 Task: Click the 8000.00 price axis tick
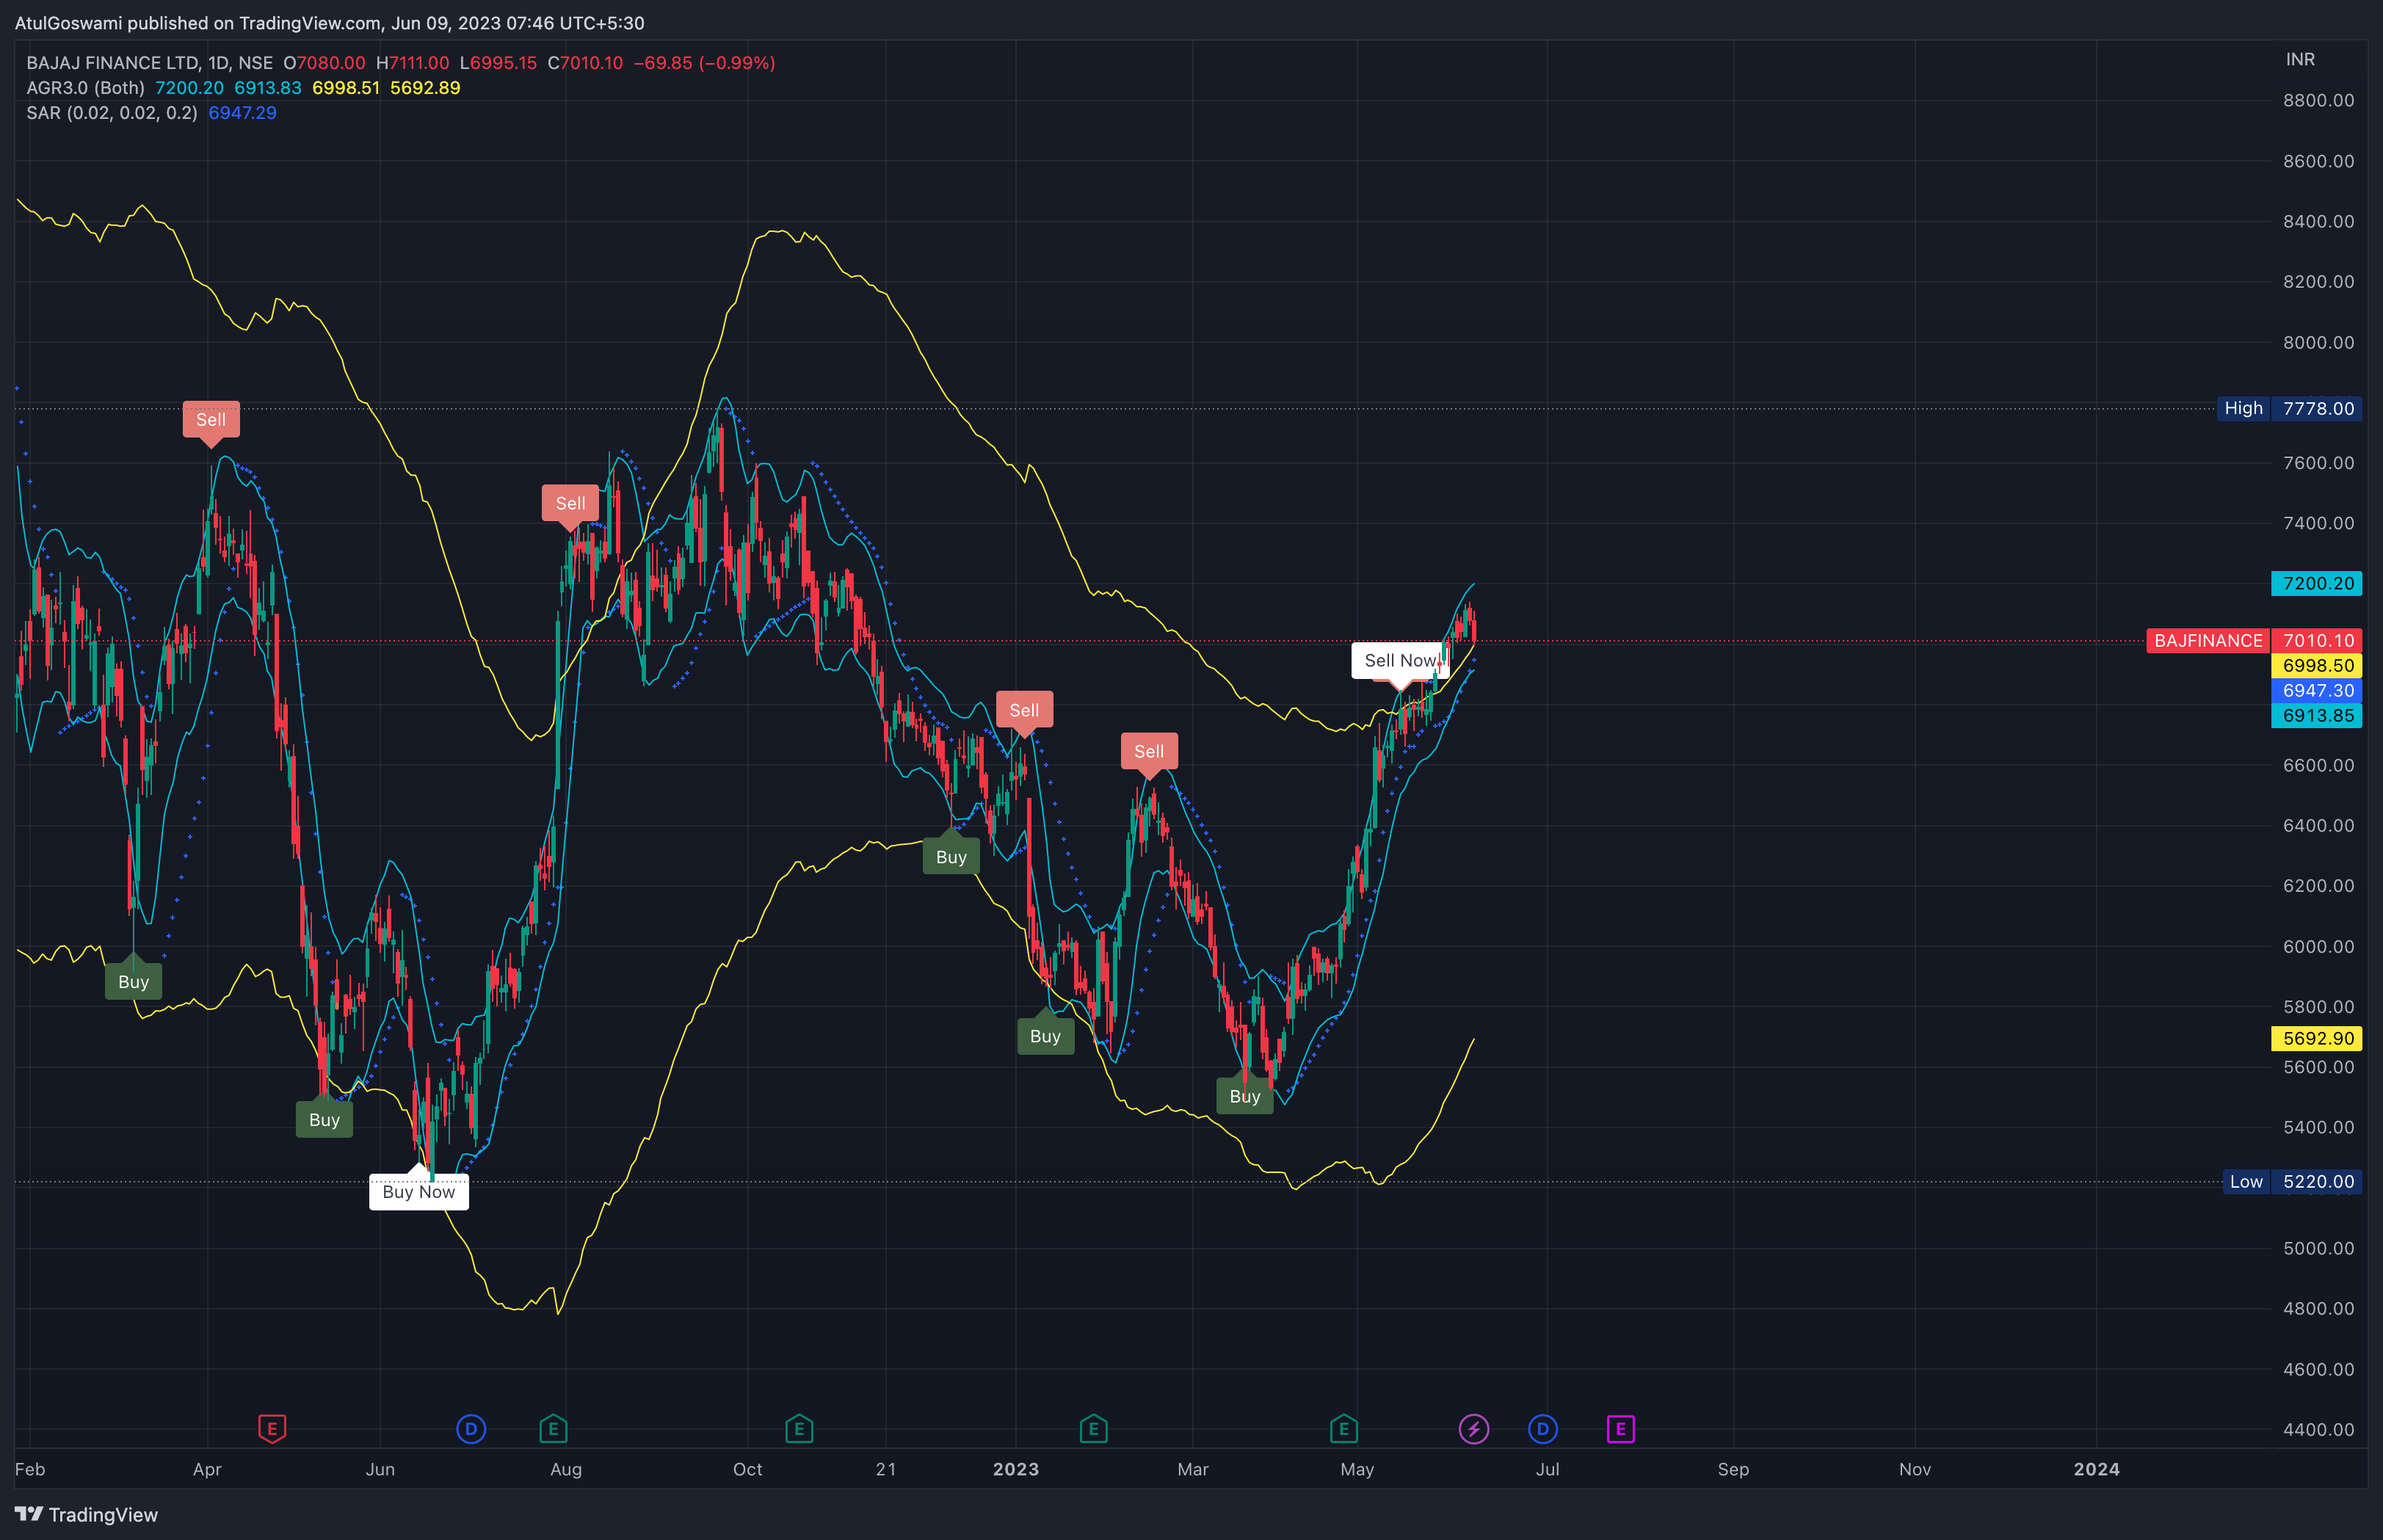(2318, 343)
